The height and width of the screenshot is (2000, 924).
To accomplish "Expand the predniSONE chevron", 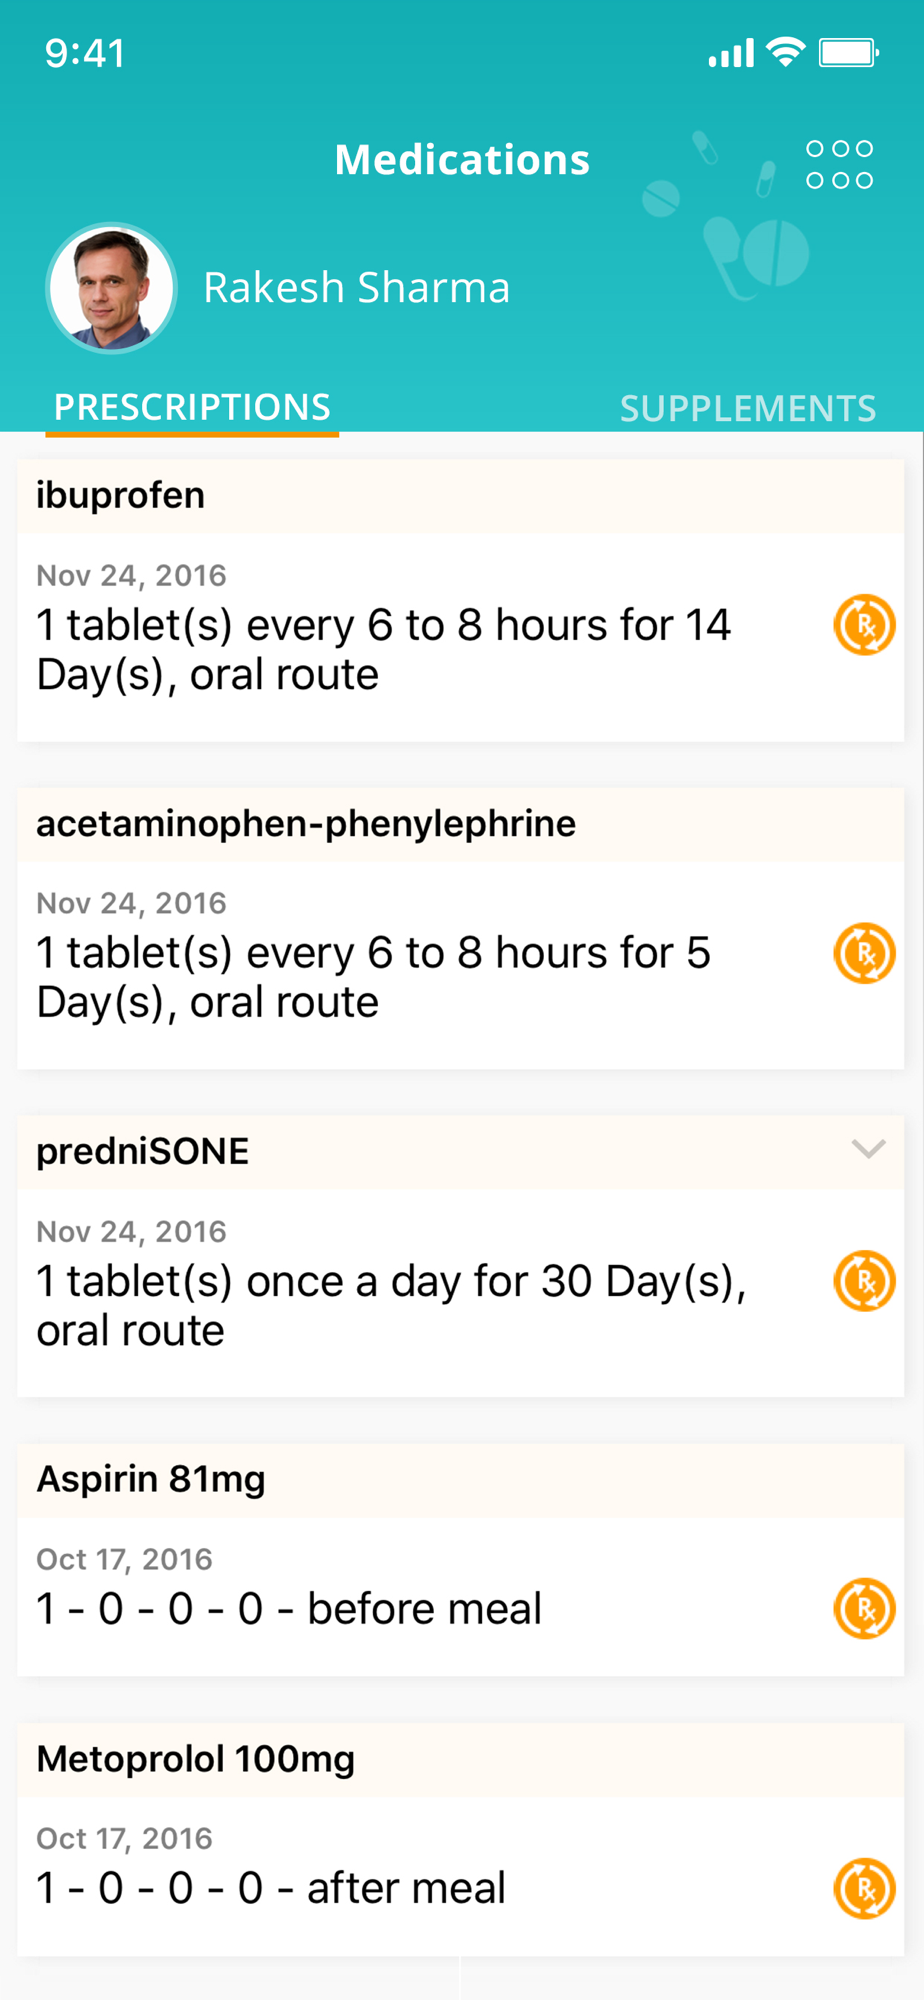I will (x=868, y=1149).
